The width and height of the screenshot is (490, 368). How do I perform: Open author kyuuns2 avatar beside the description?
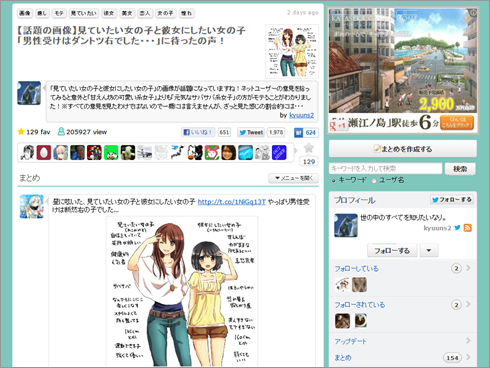(x=29, y=93)
